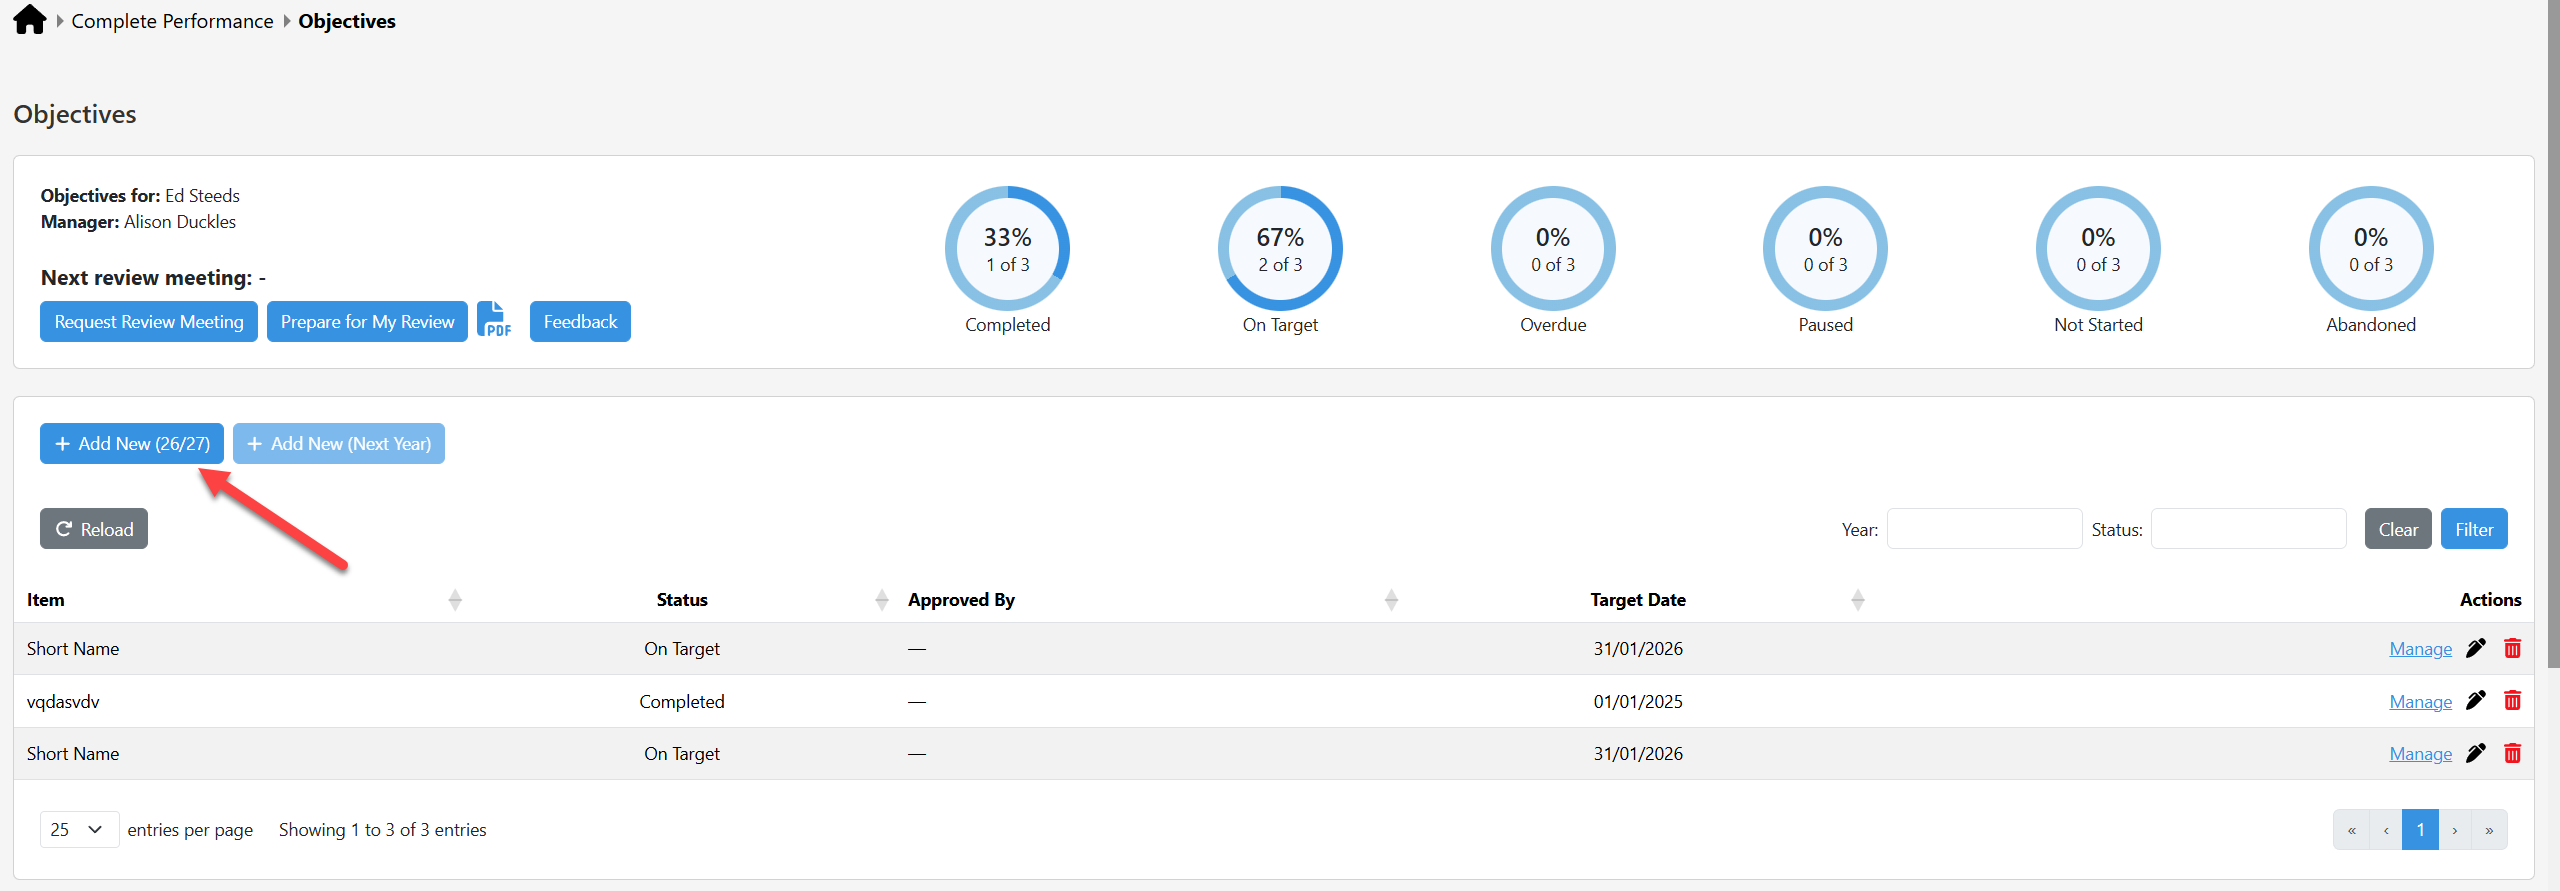Edit last Short Name row pencil icon
Viewport: 2560px width, 891px height.
2476,753
